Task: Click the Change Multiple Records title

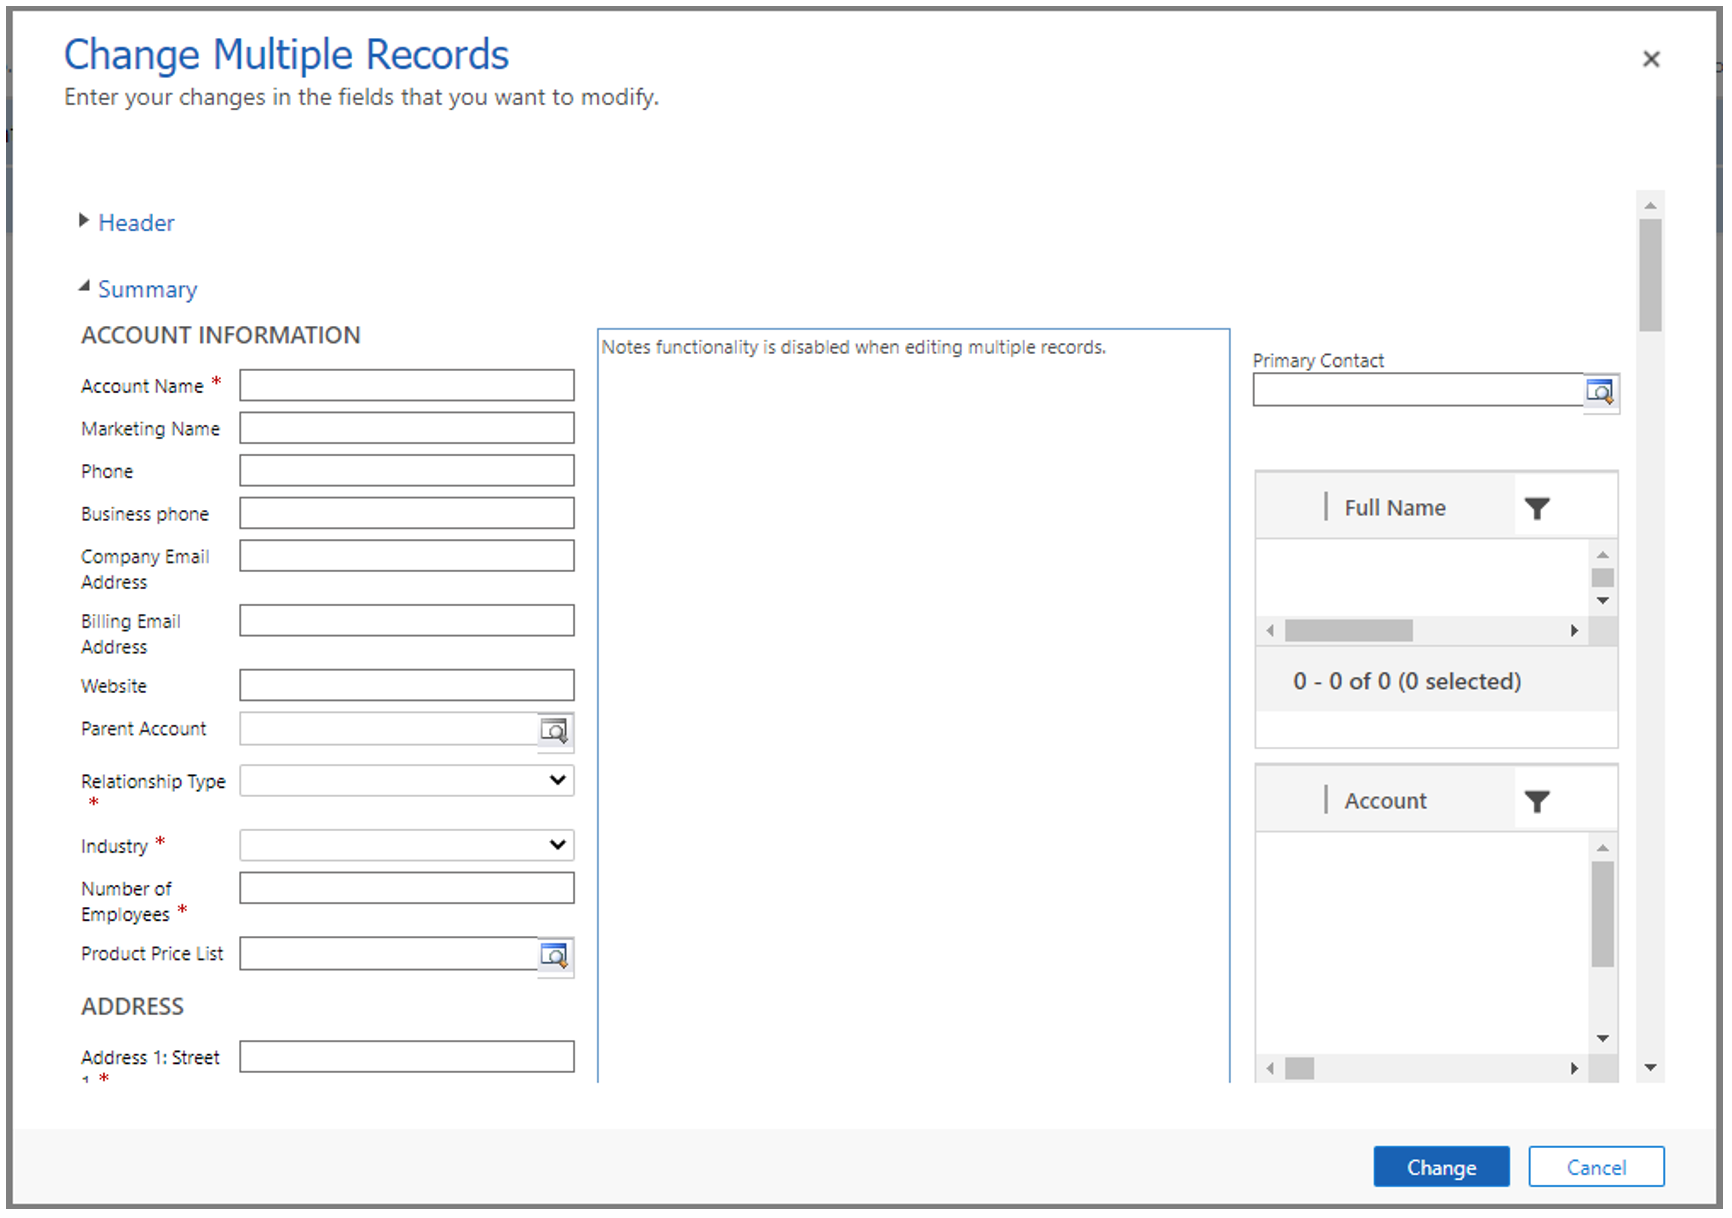Action: (286, 55)
